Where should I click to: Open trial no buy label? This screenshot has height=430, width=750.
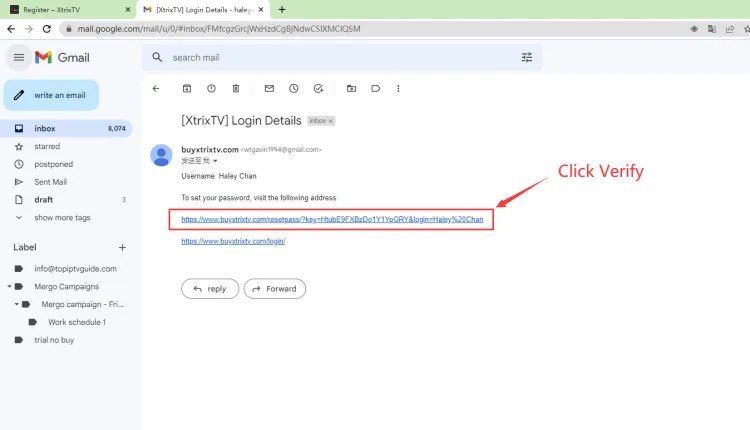54,340
